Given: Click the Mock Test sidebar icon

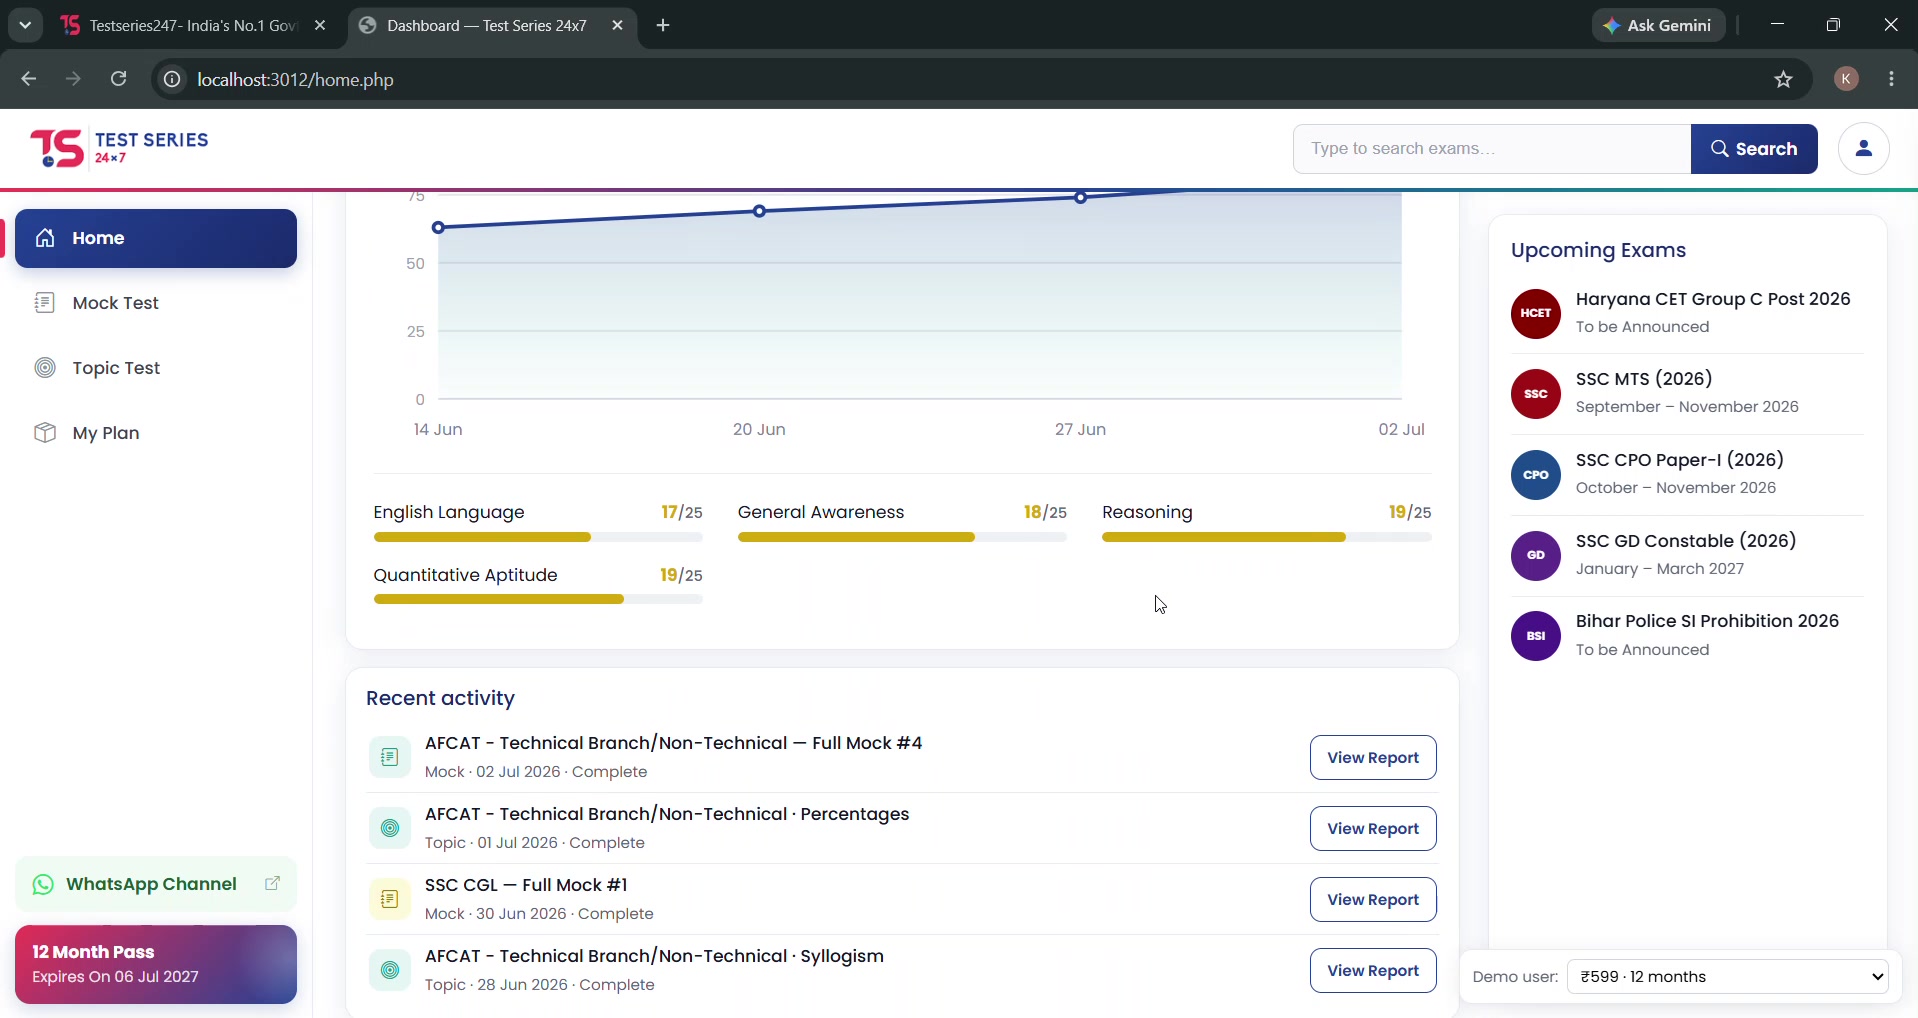Looking at the screenshot, I should pyautogui.click(x=45, y=303).
